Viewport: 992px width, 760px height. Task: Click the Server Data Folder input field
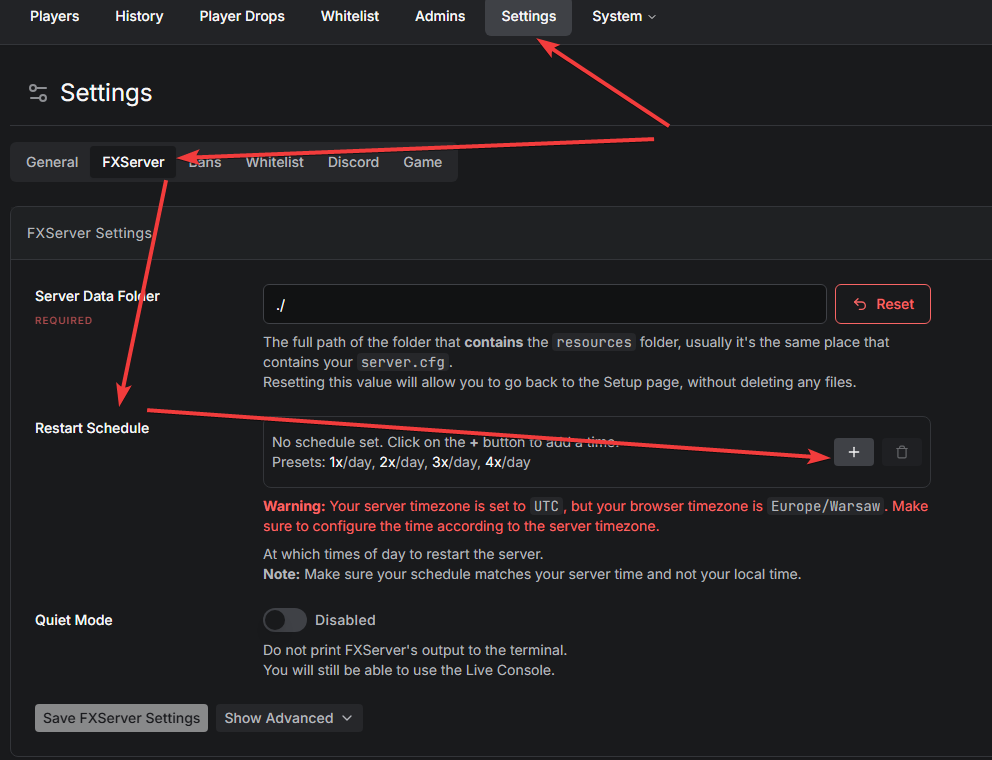click(x=544, y=304)
